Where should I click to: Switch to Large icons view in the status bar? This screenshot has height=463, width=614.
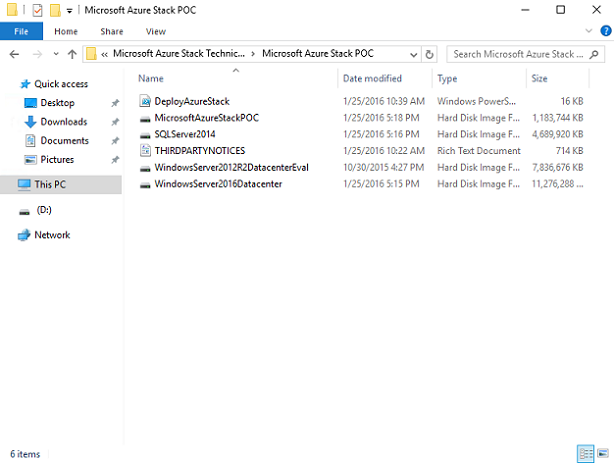603,454
